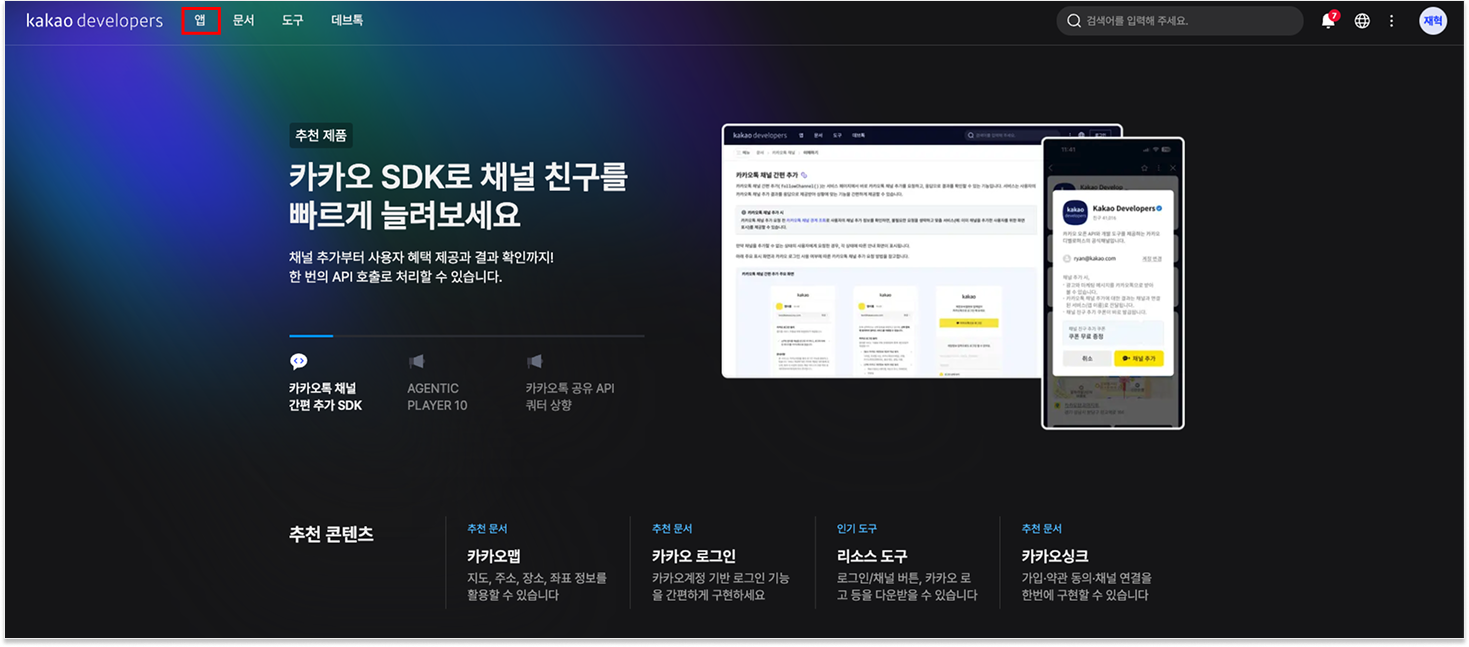Click description 로그인/채널 버튼, 카카오 로고 등을
This screenshot has width=1469, height=647.
(x=907, y=586)
